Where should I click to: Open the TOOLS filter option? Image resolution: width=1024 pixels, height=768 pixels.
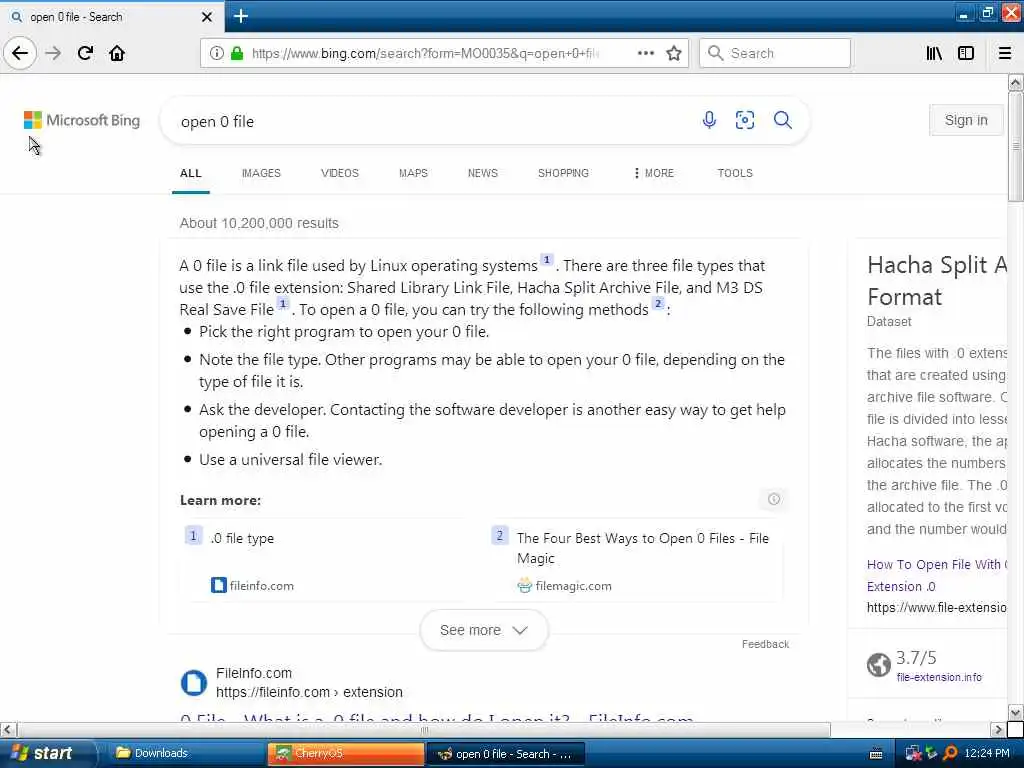[x=735, y=173]
